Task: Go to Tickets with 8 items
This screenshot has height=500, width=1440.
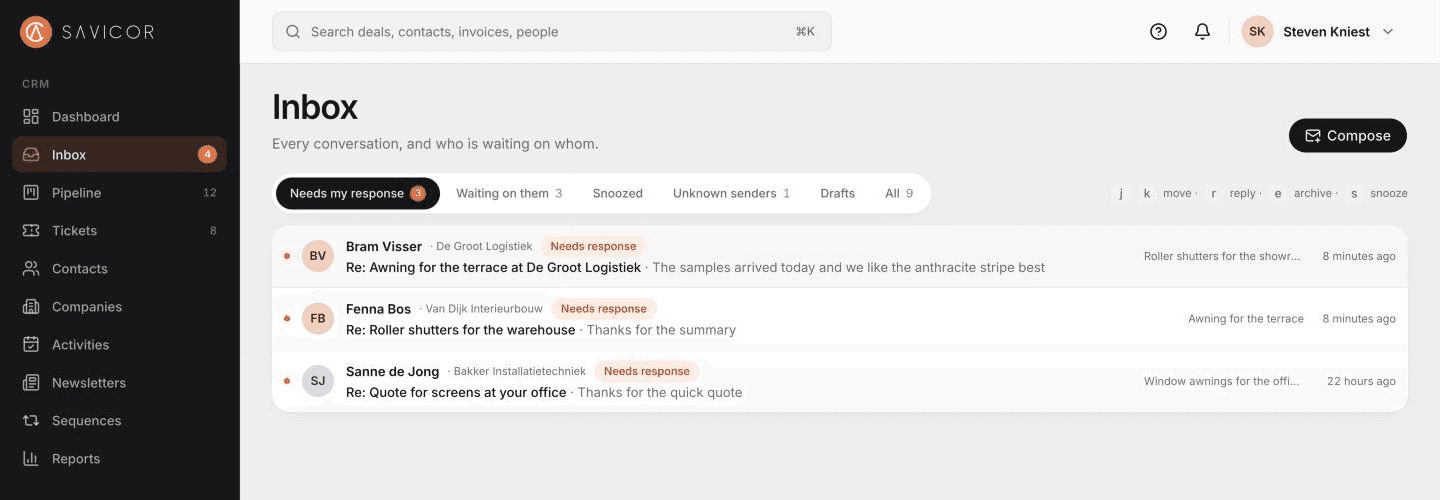Action: [119, 231]
